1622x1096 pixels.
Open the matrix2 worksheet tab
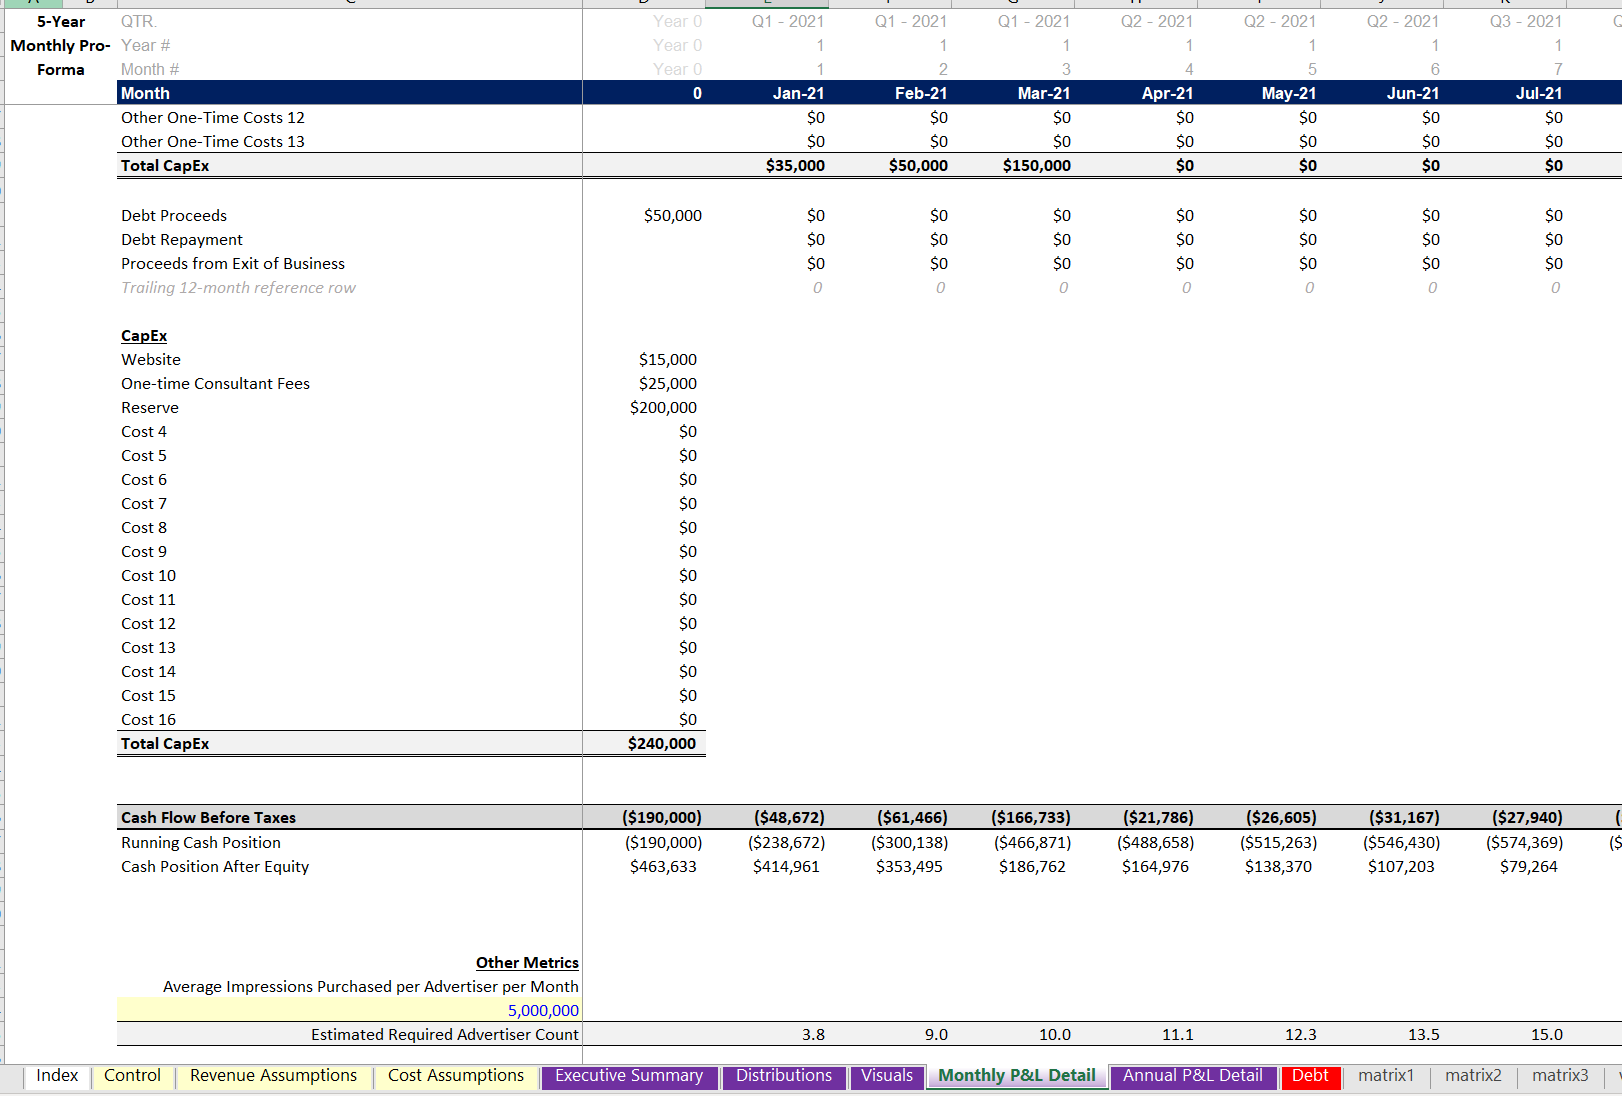click(1473, 1076)
